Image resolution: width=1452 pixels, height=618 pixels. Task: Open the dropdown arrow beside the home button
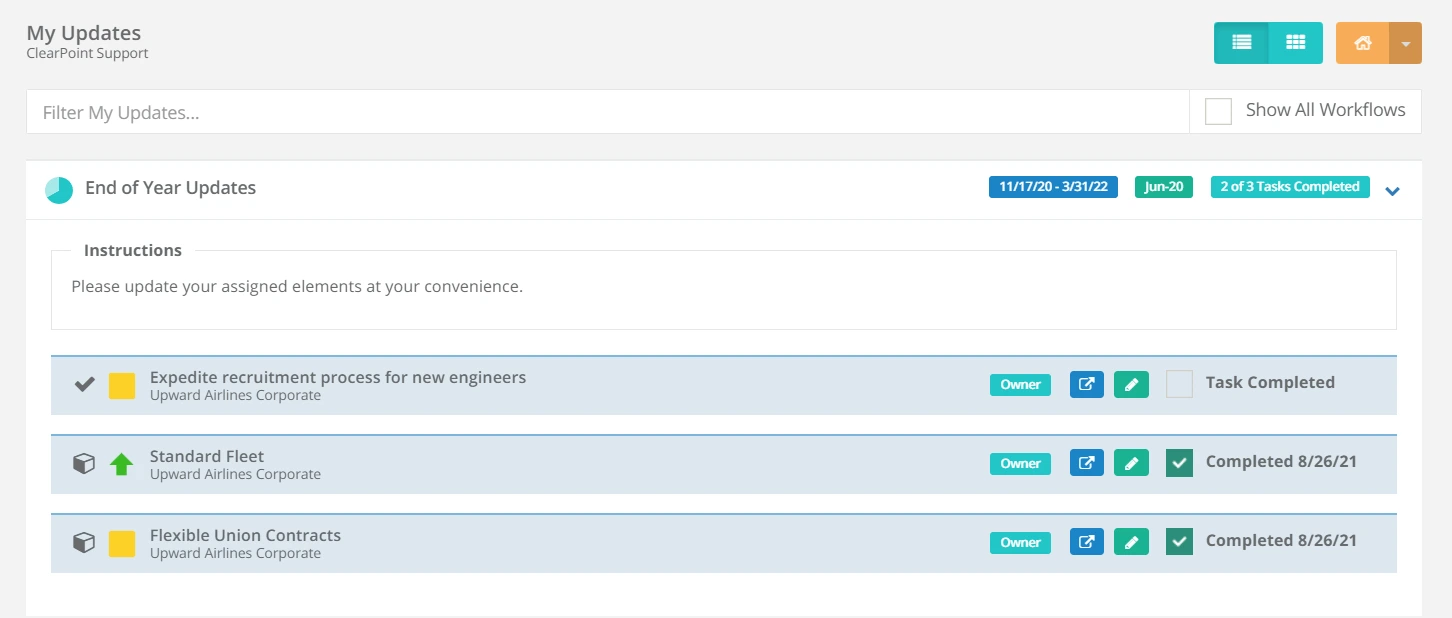(x=1406, y=43)
